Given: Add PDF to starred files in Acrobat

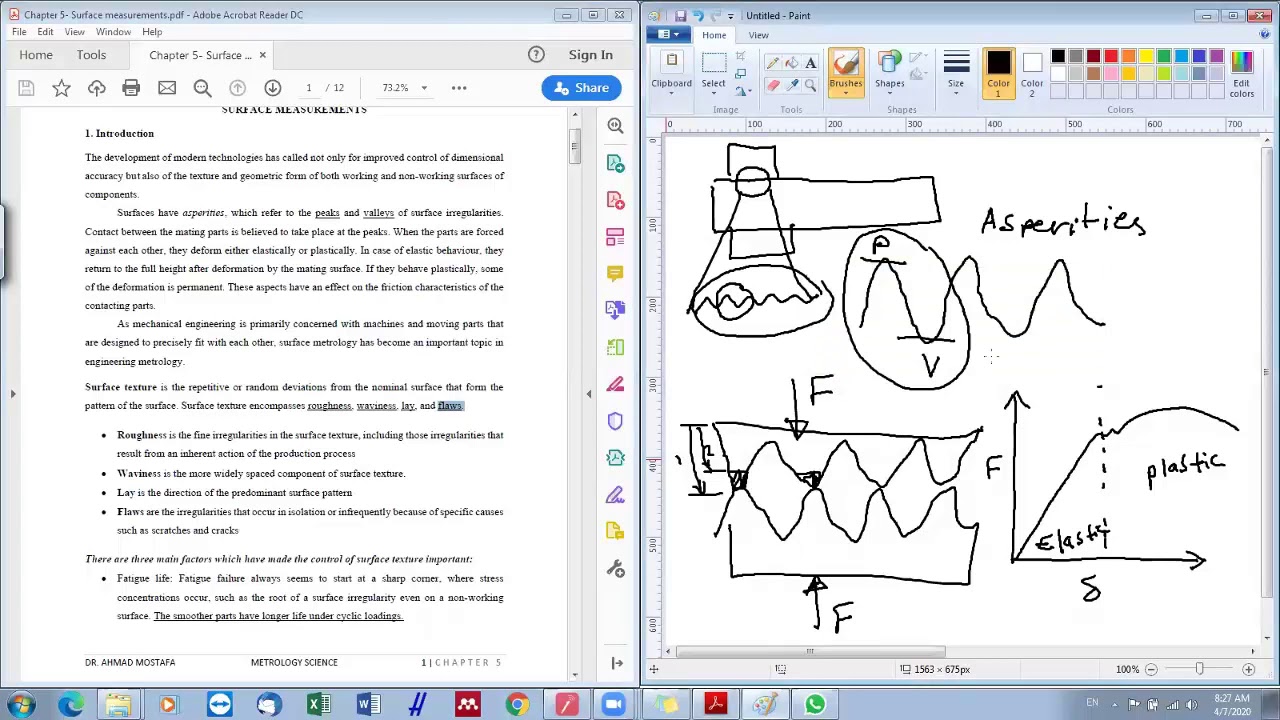Looking at the screenshot, I should click(x=61, y=88).
